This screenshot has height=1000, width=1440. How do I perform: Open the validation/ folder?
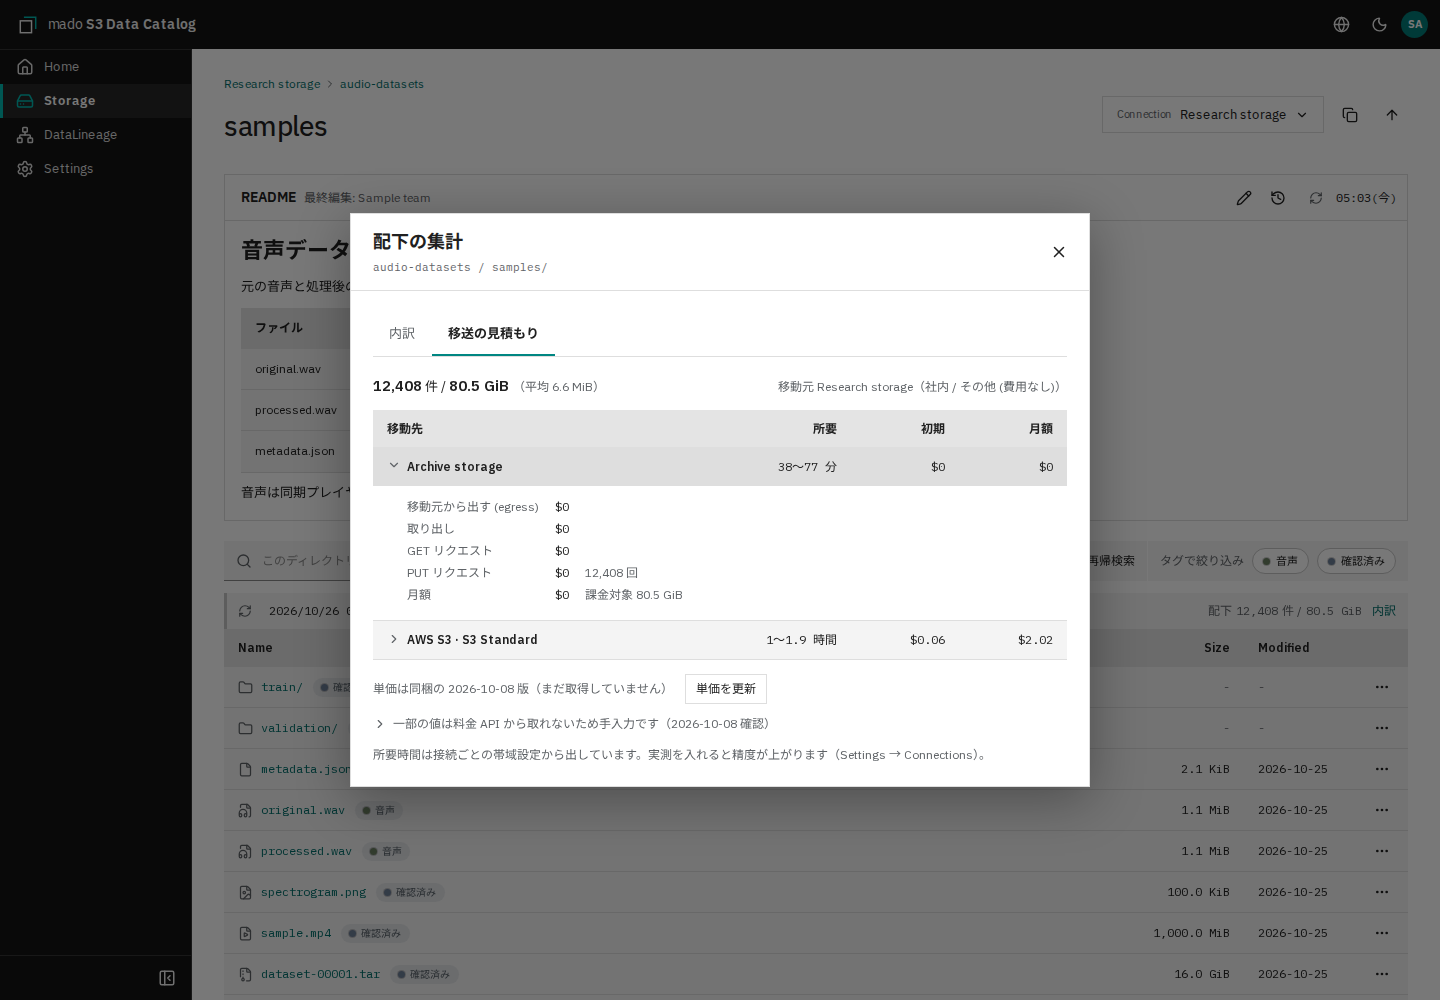click(299, 729)
